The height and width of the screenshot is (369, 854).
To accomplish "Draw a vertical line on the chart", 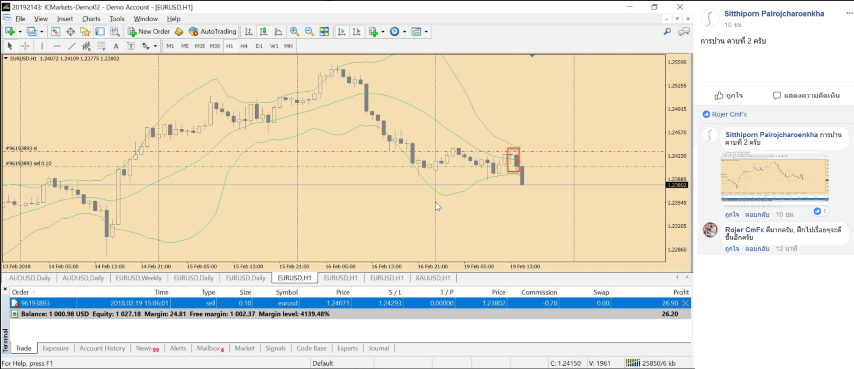I will pyautogui.click(x=42, y=46).
